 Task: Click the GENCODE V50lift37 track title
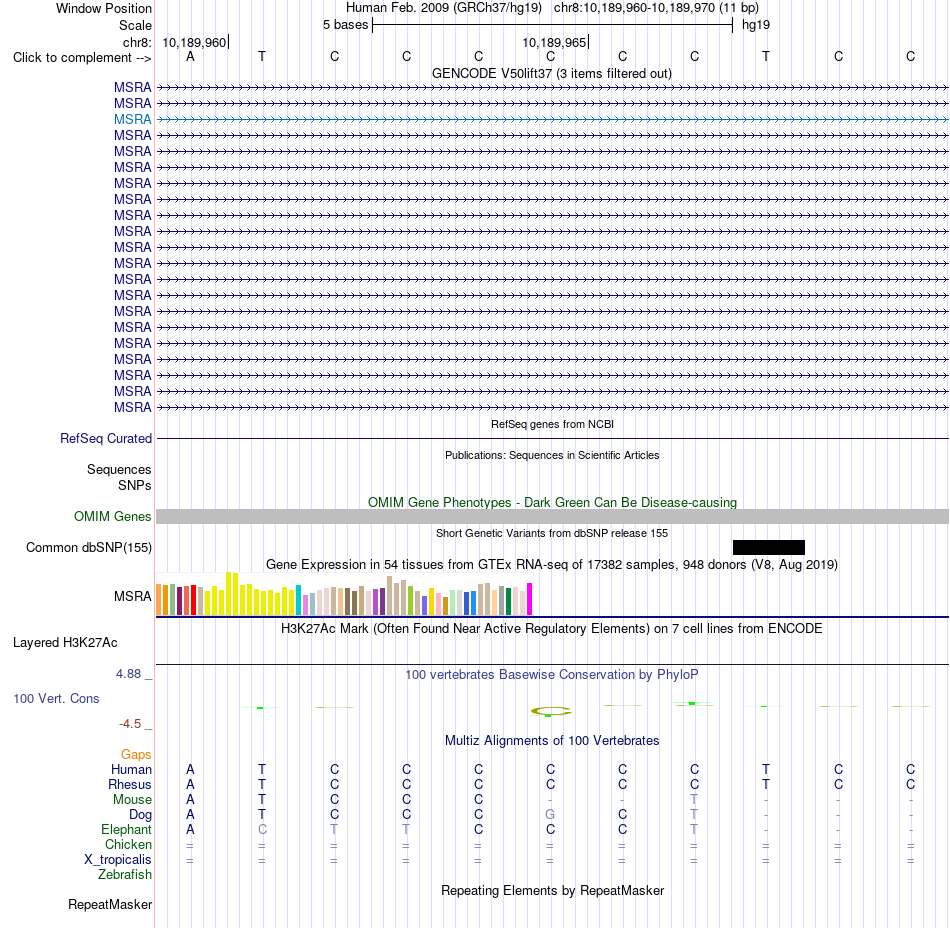pos(551,73)
